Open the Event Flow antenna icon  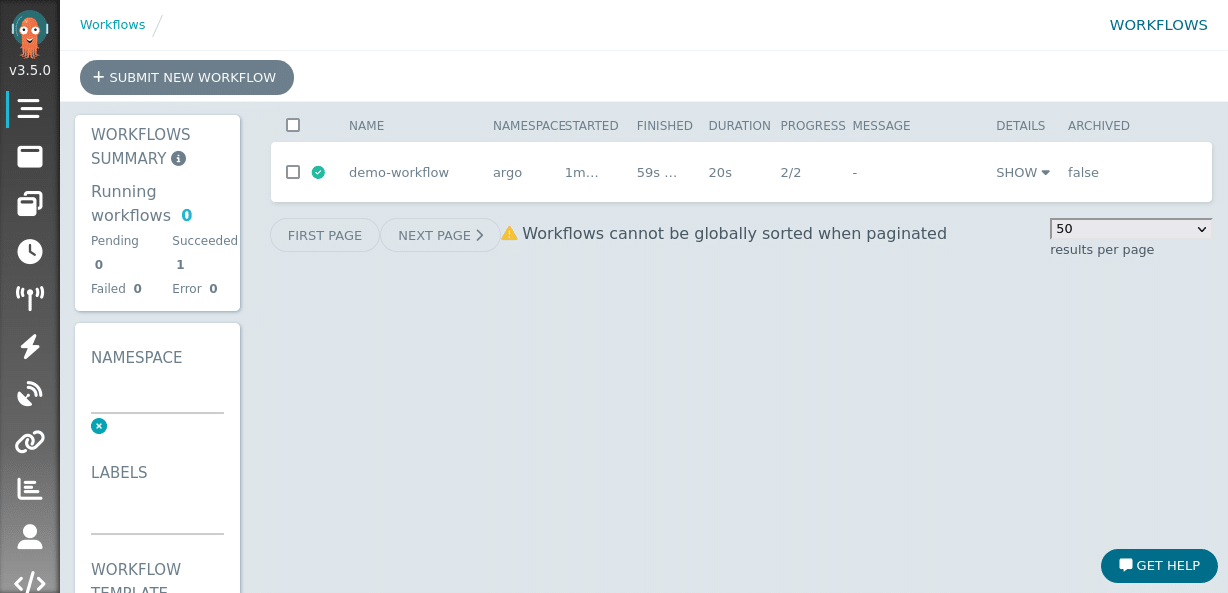coord(30,297)
